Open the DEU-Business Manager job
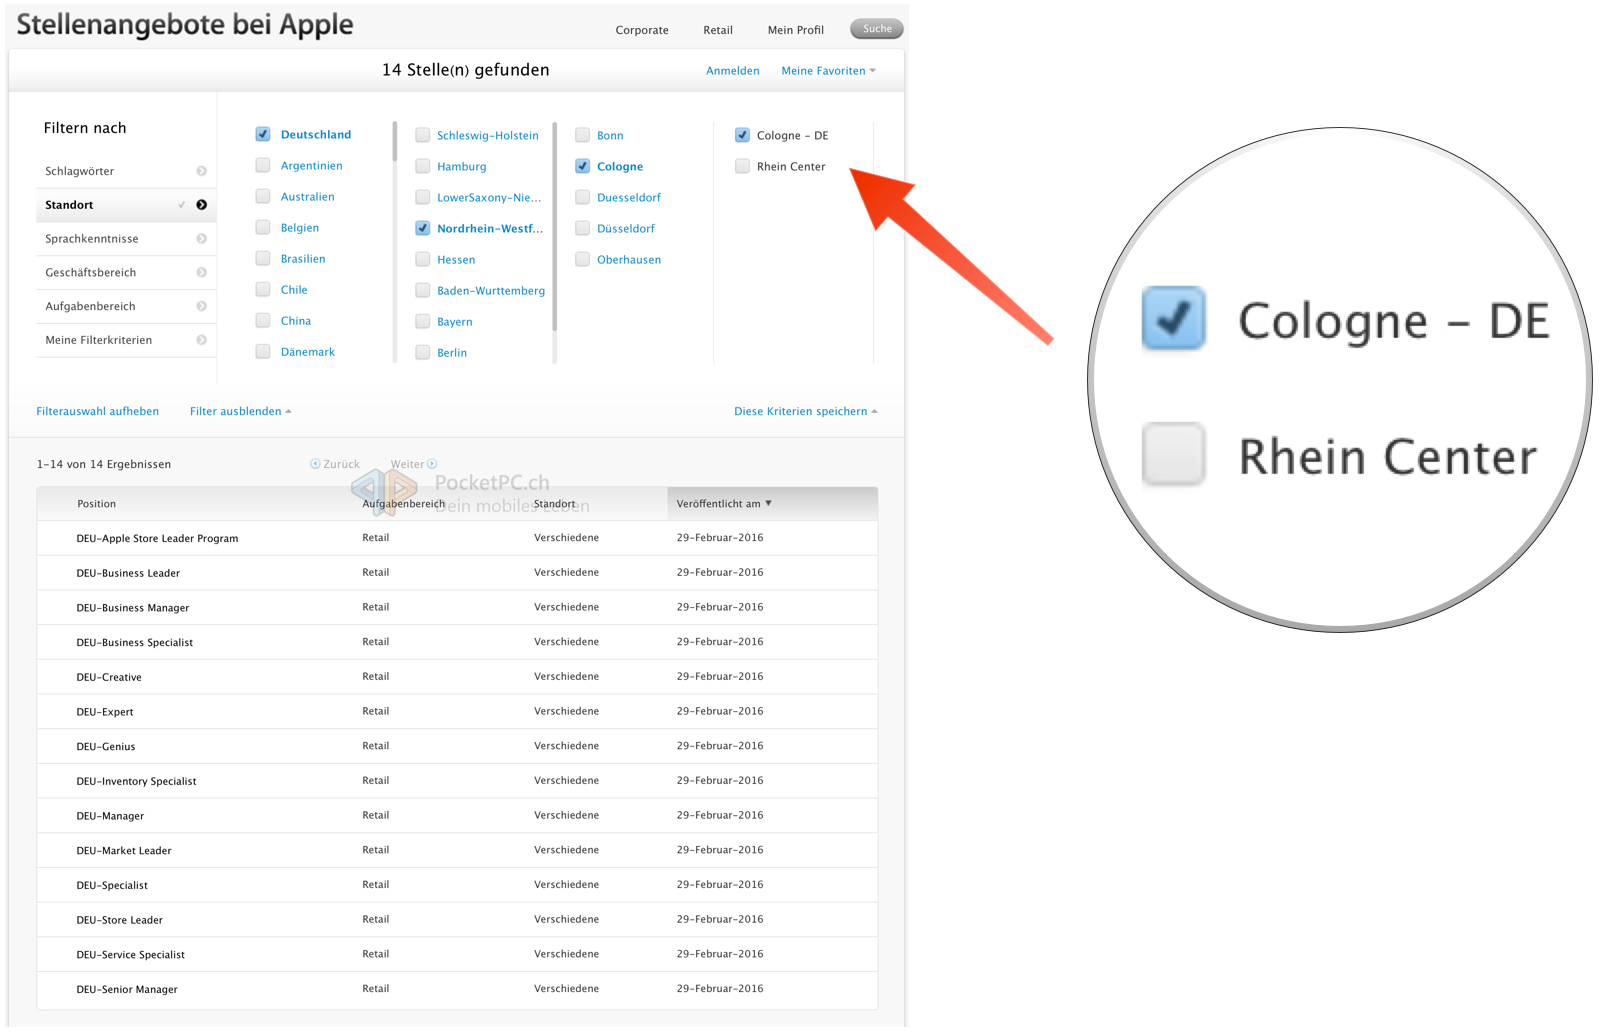The width and height of the screenshot is (1600, 1032). tap(133, 608)
